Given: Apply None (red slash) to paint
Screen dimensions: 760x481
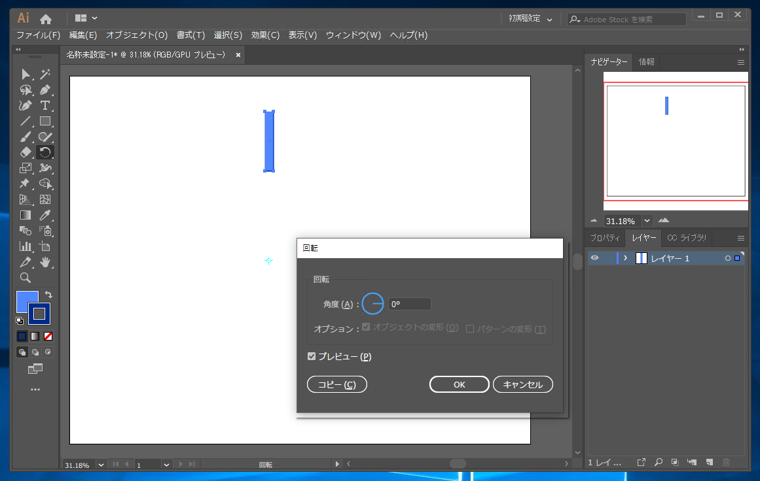Looking at the screenshot, I should 48,337.
